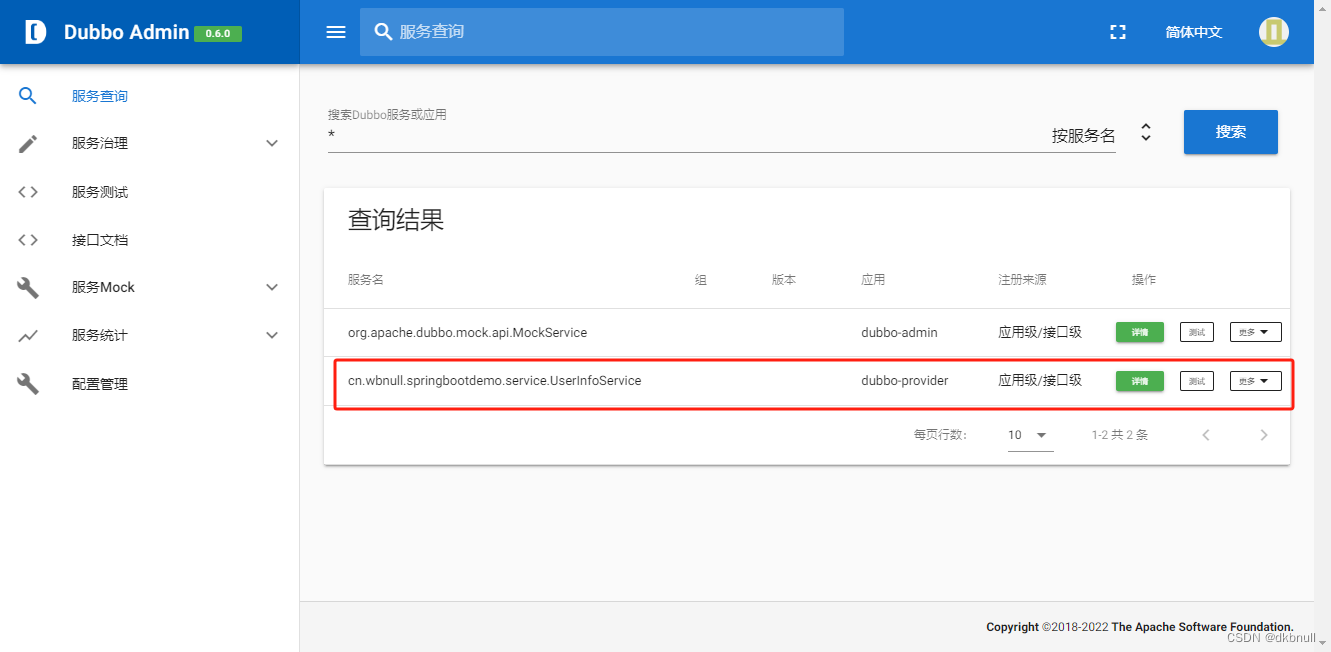Enter fullscreen with the fullscreen icon
This screenshot has height=652, width=1331.
[x=1118, y=32]
